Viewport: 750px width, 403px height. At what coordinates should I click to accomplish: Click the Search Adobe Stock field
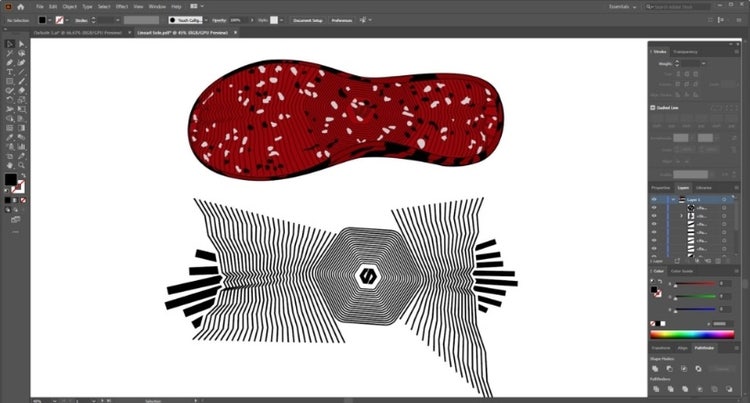[677, 7]
